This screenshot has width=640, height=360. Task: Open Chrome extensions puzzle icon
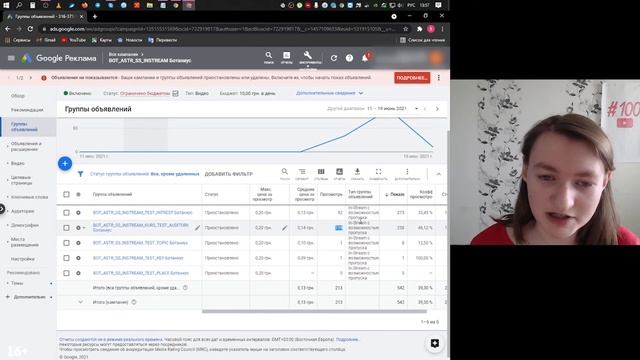pyautogui.click(x=419, y=29)
